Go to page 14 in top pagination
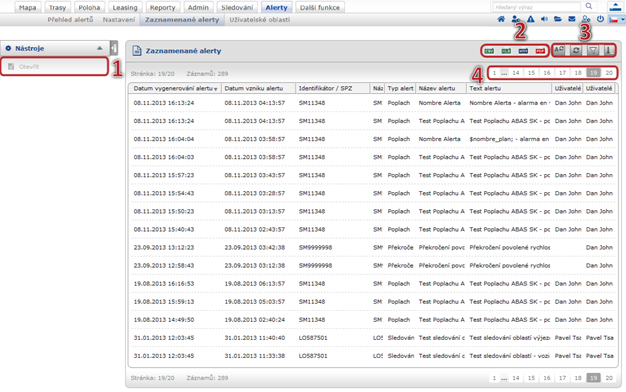 coord(516,73)
